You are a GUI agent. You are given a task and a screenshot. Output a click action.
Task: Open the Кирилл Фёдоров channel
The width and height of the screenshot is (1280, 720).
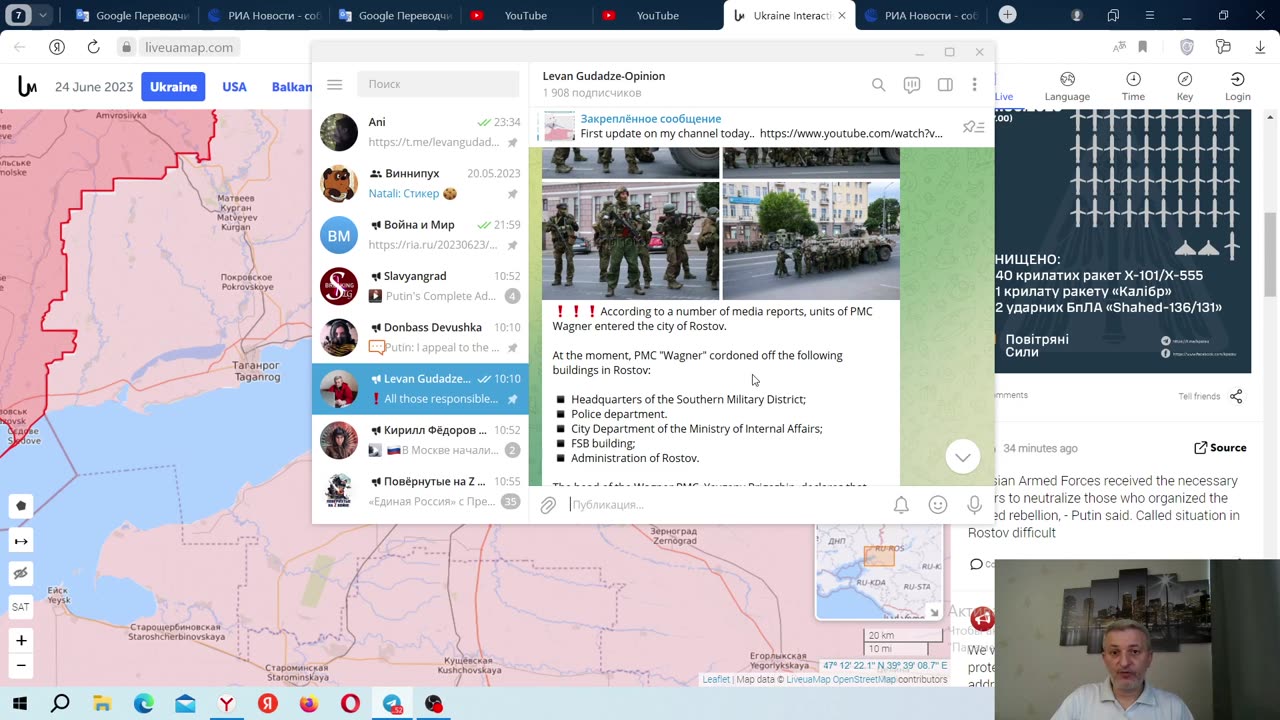(x=420, y=440)
